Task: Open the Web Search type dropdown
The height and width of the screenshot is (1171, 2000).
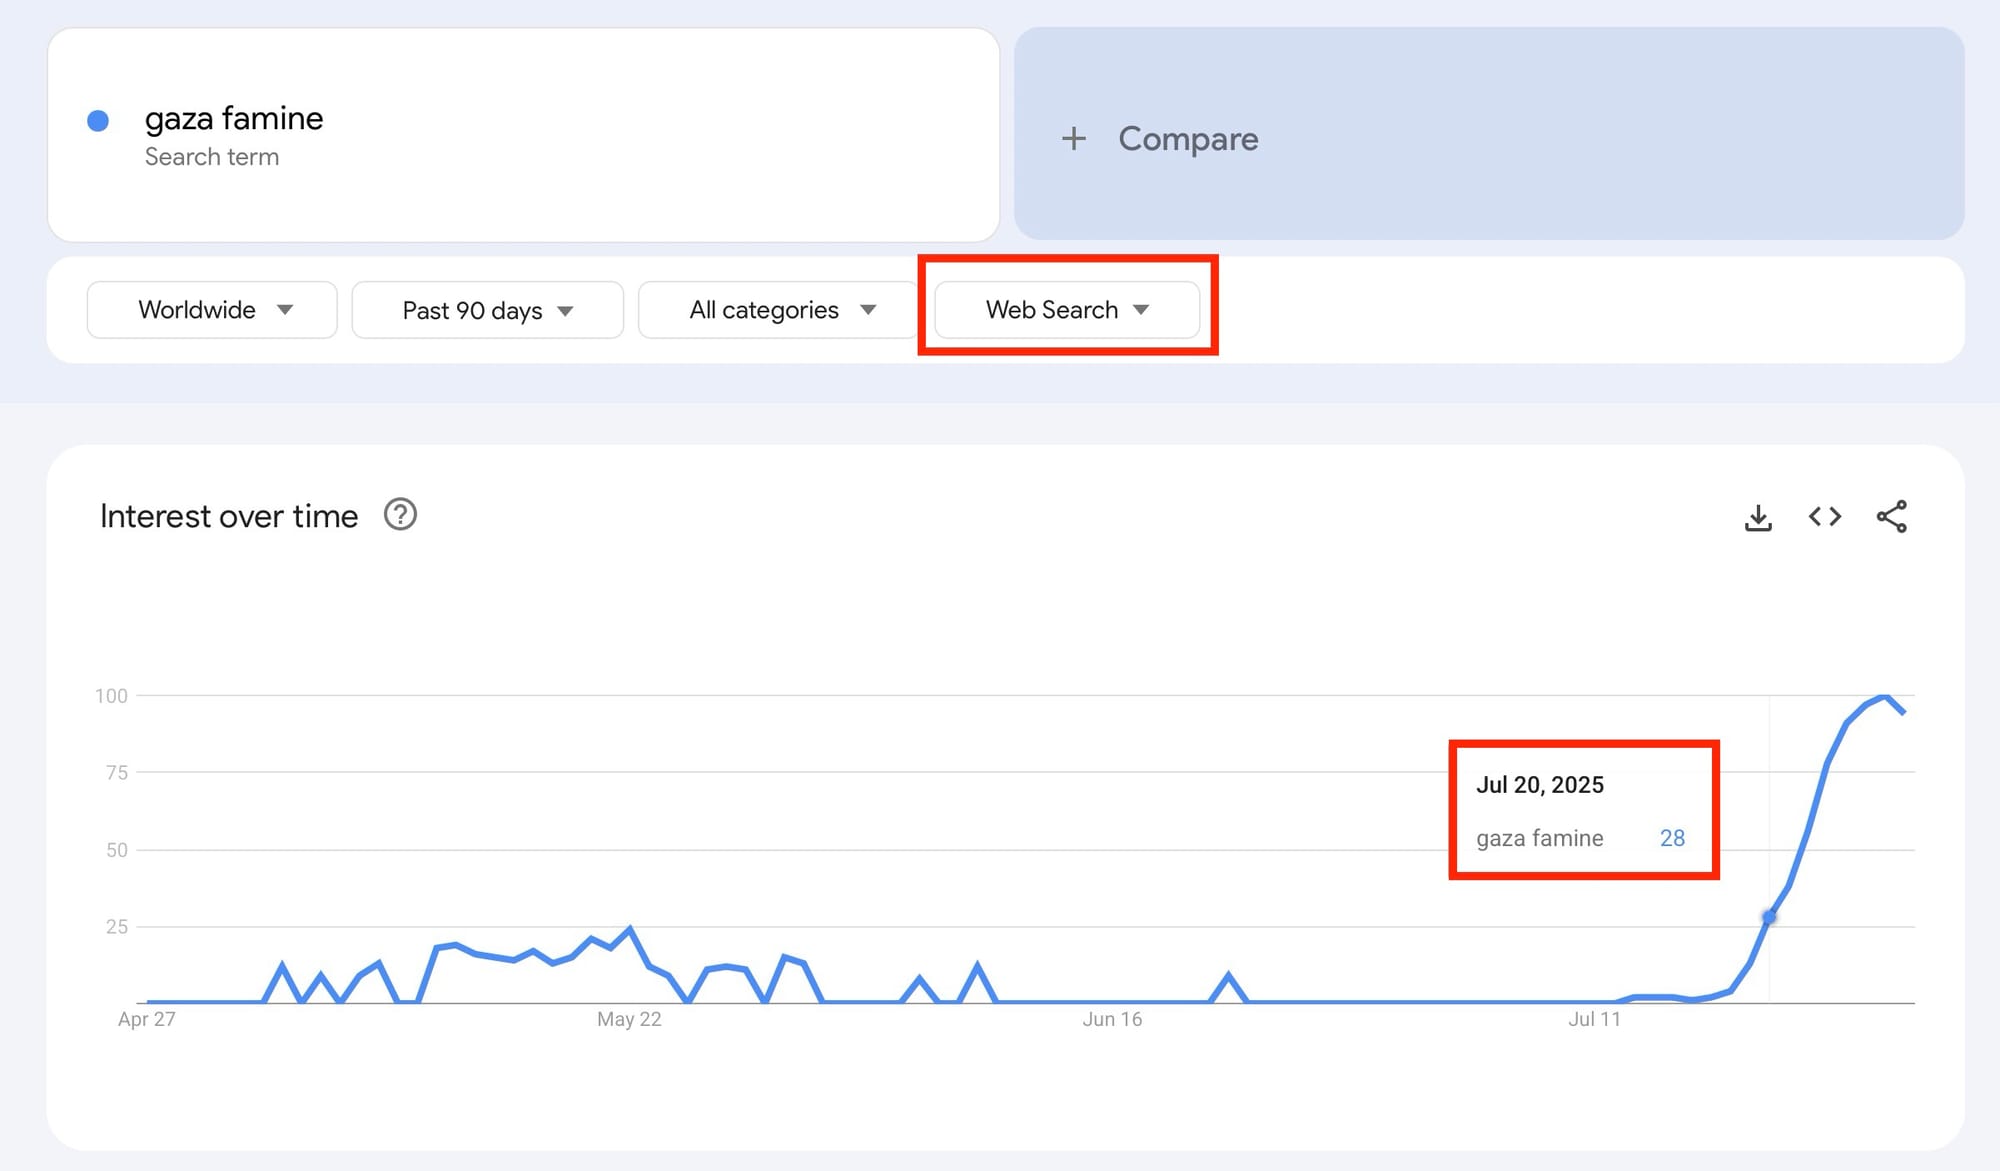Action: tap(1066, 310)
